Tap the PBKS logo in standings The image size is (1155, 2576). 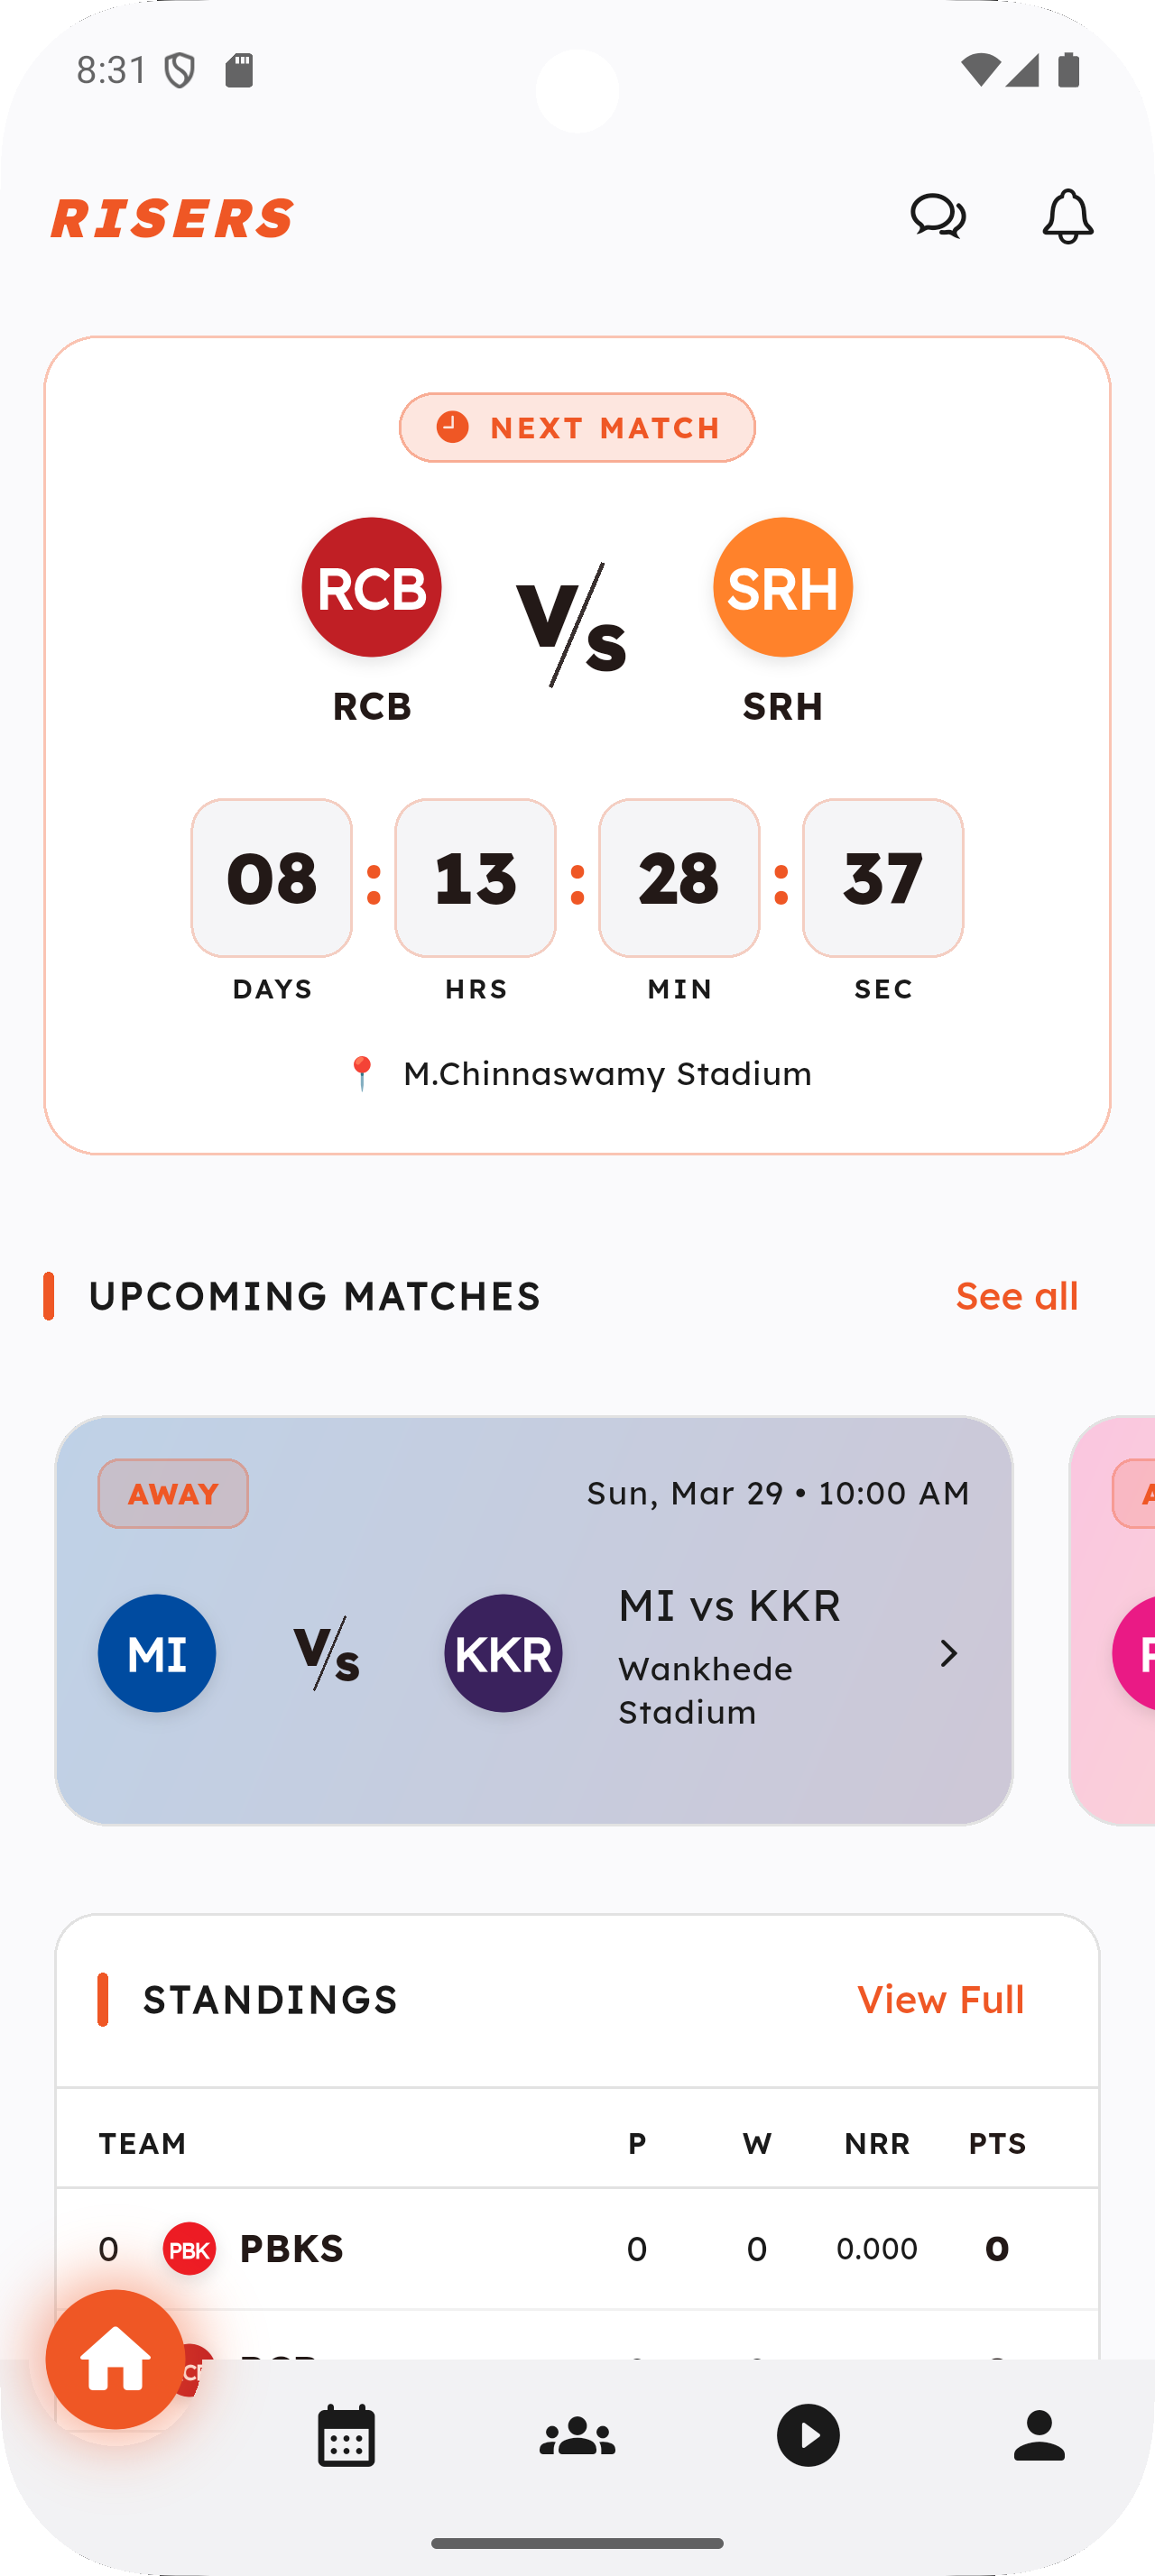tap(189, 2247)
